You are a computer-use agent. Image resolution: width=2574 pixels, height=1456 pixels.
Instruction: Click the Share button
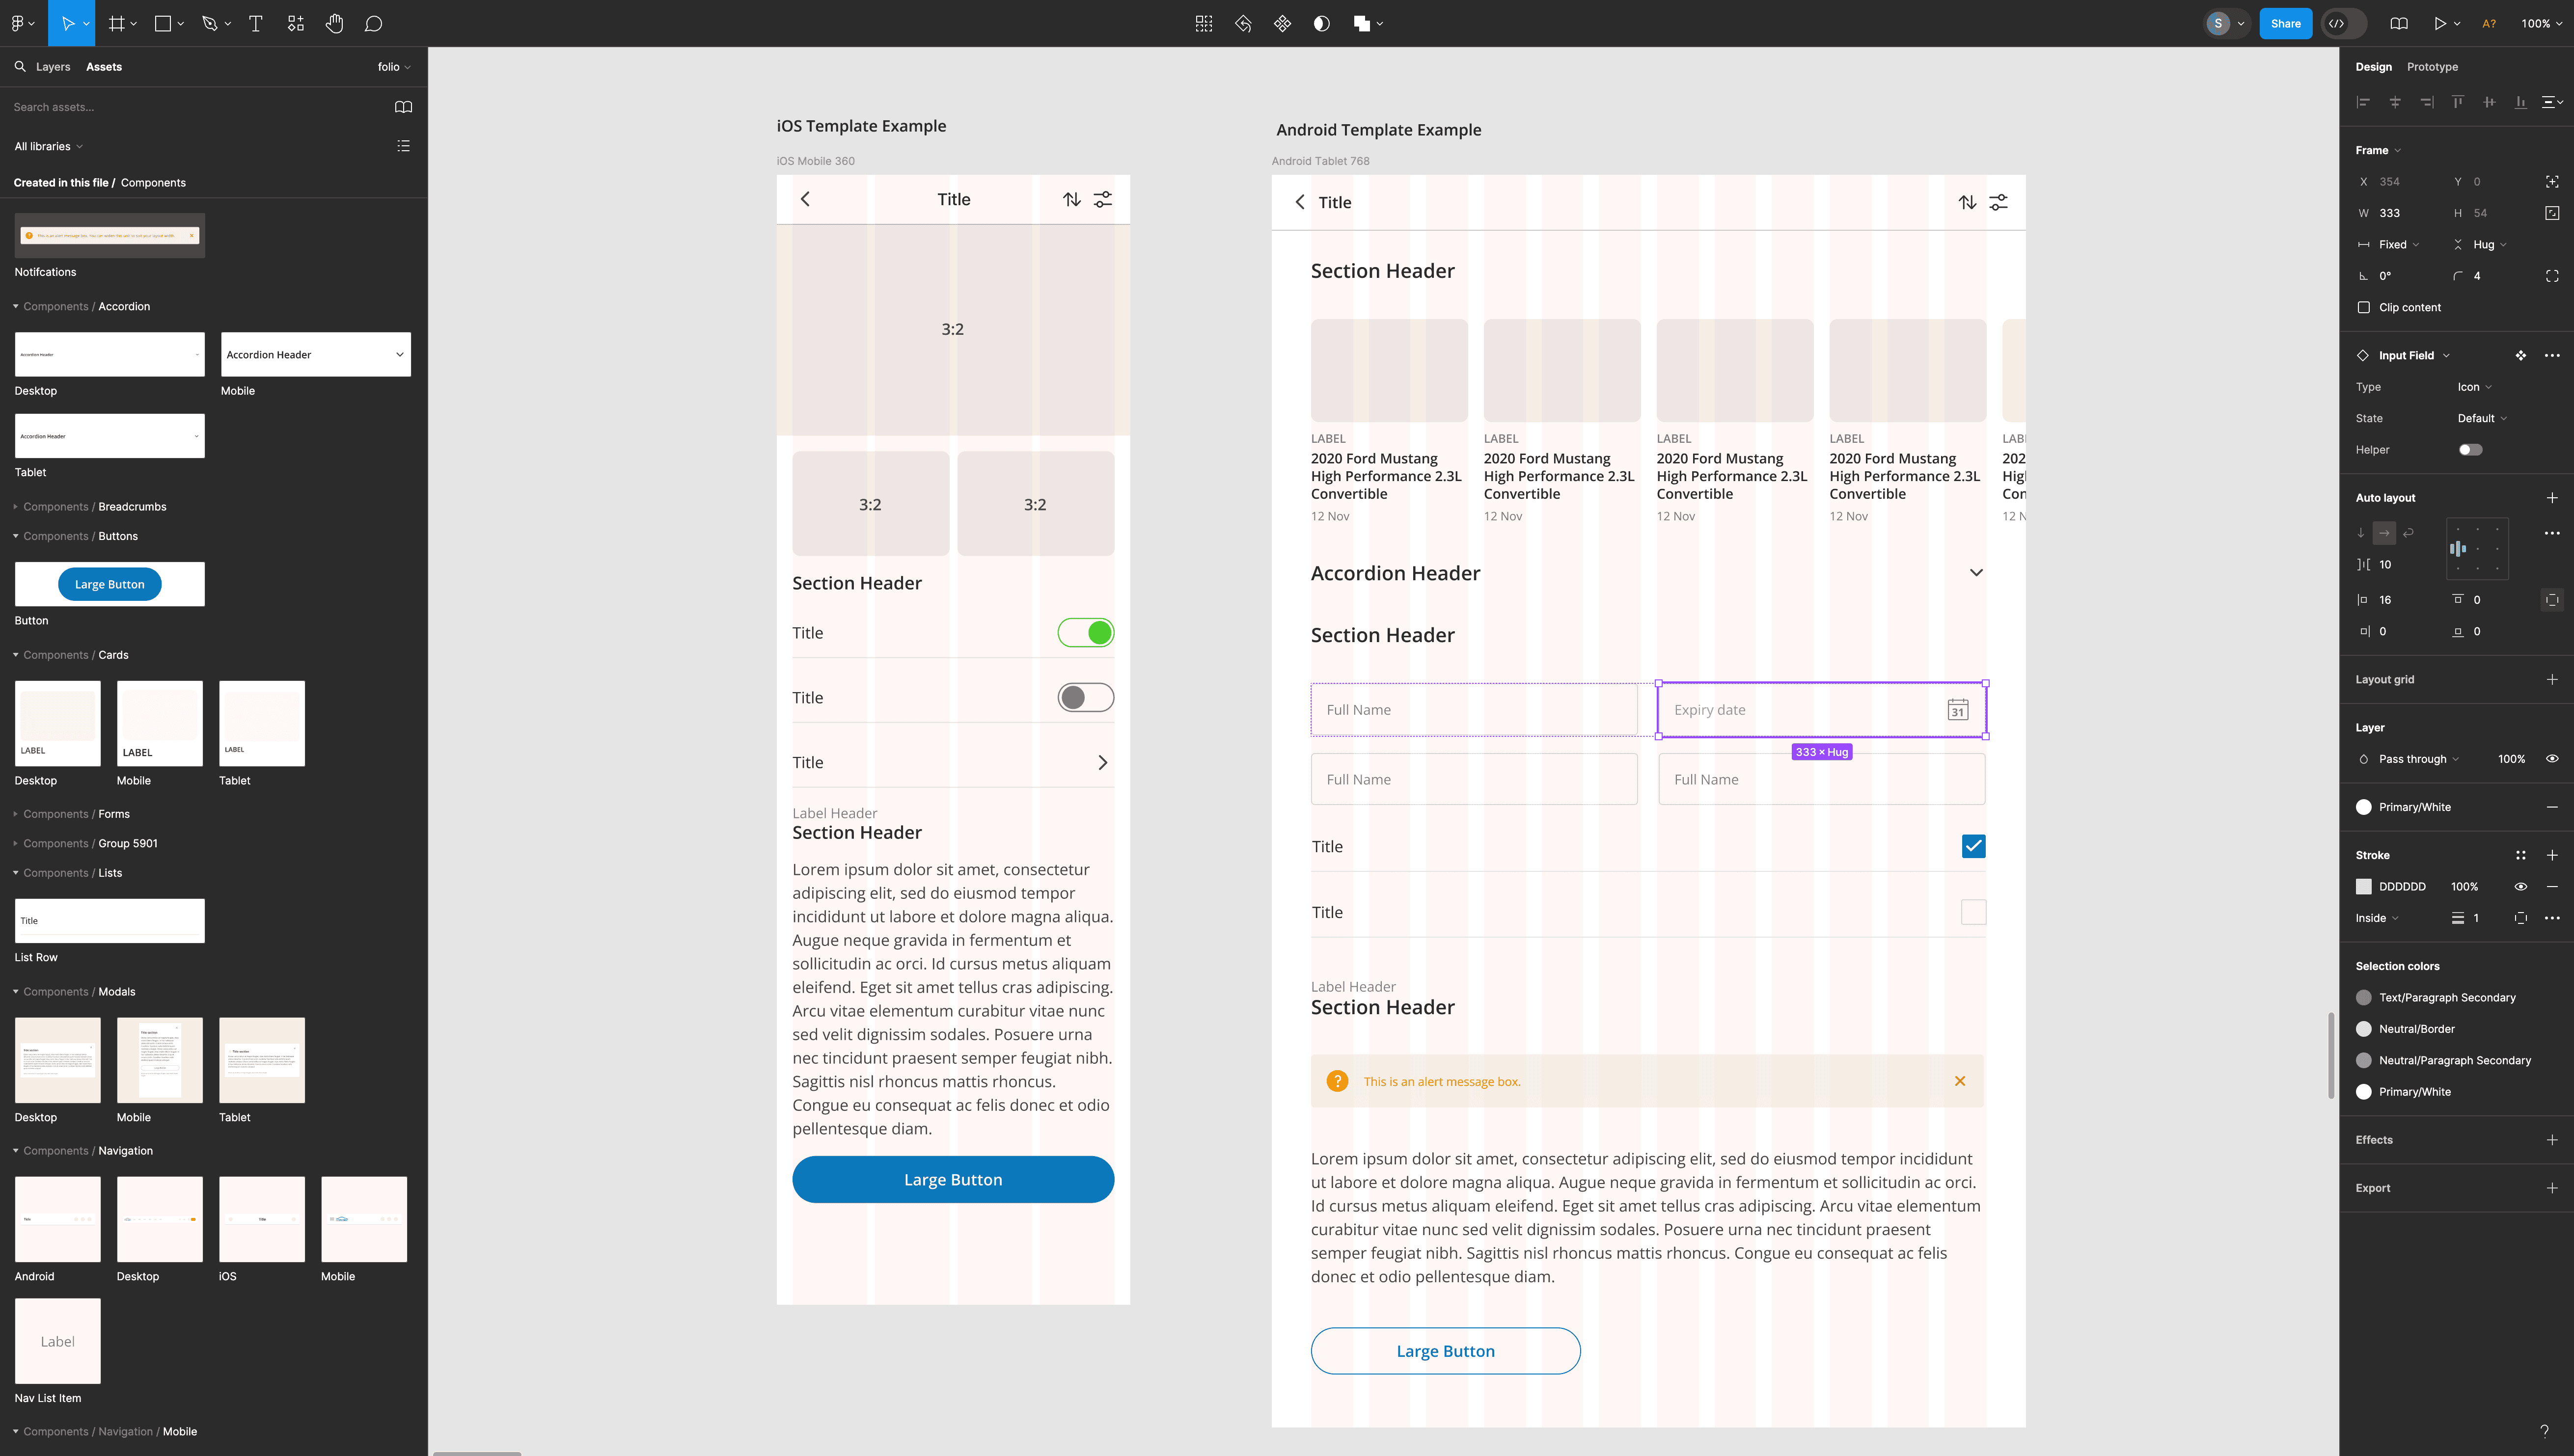coord(2285,23)
